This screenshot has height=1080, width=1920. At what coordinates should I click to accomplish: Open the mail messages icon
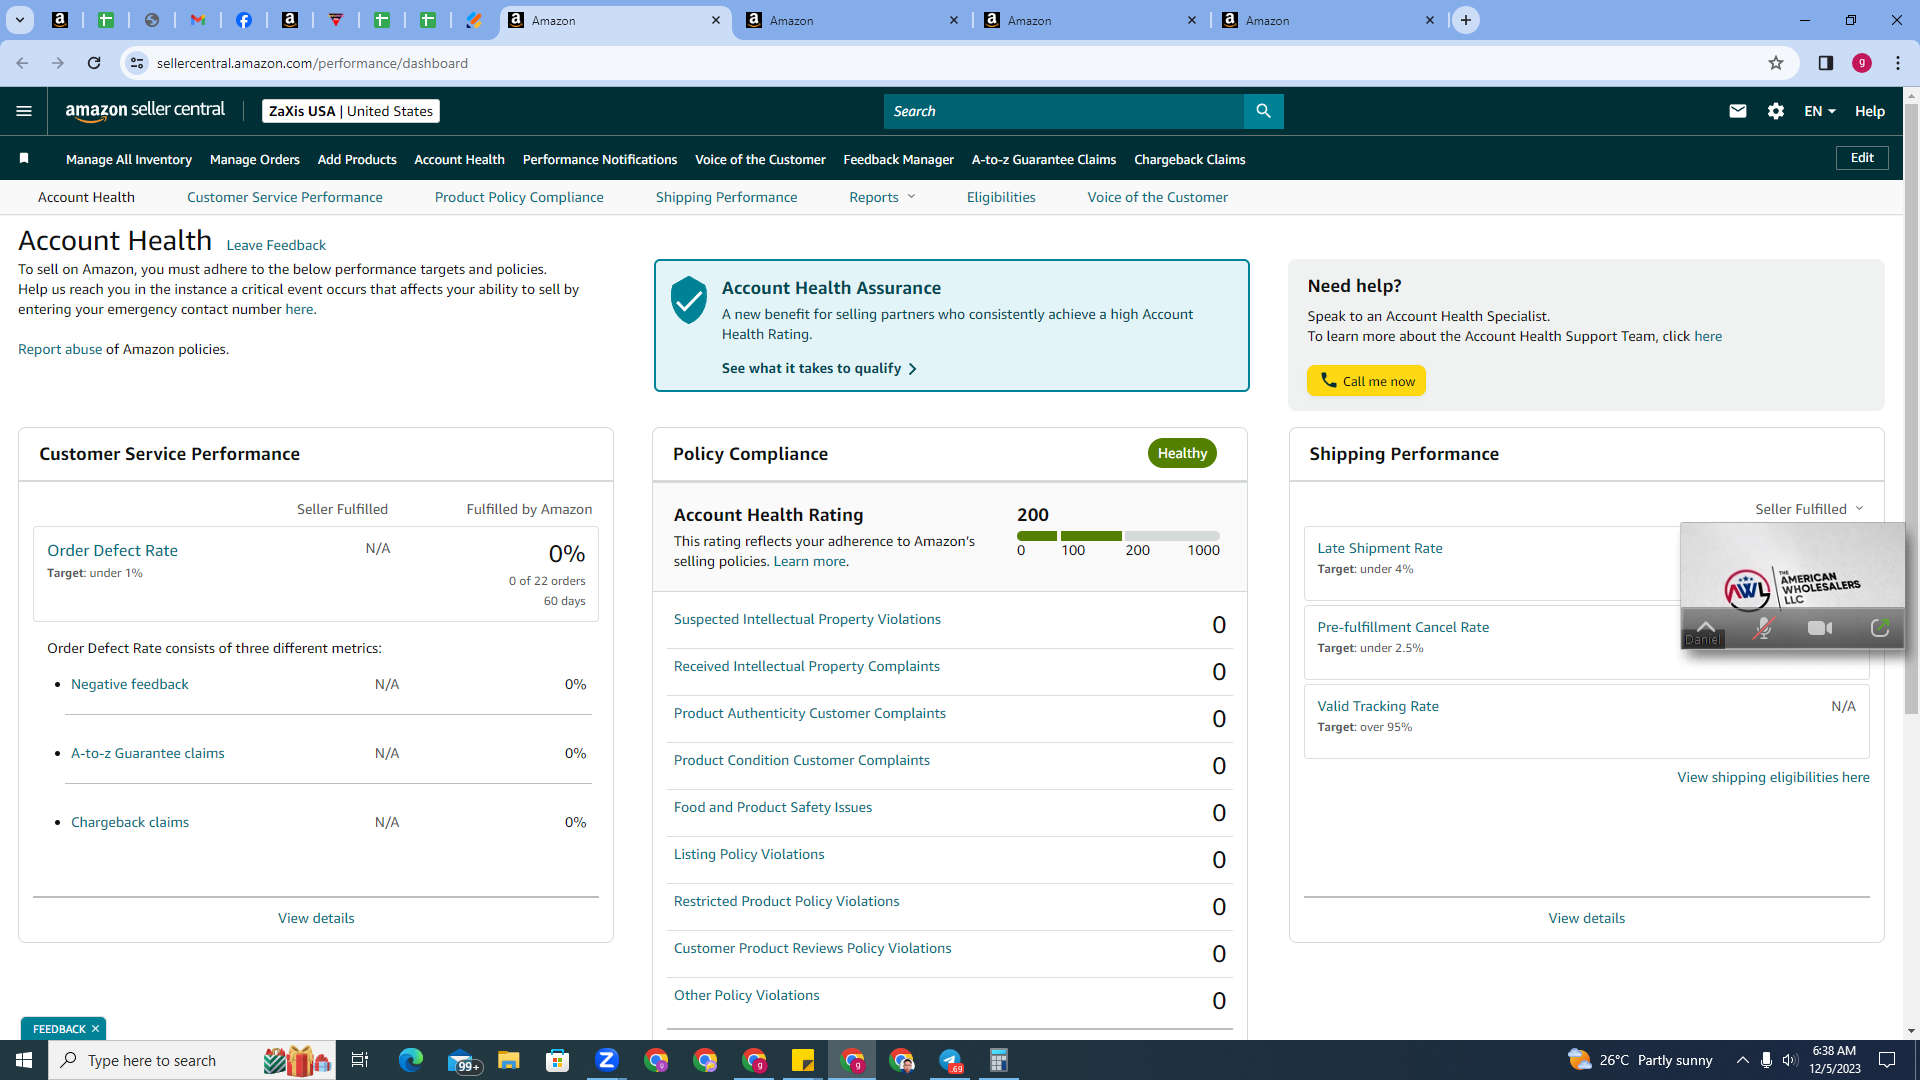click(1738, 111)
